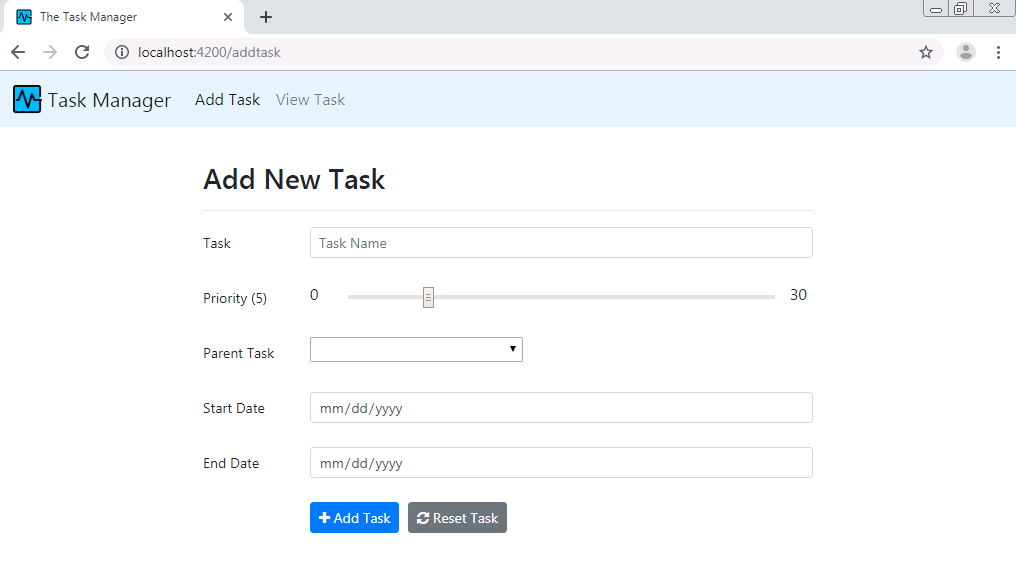
Task: Reload the page with the refresh icon
Action: (82, 51)
